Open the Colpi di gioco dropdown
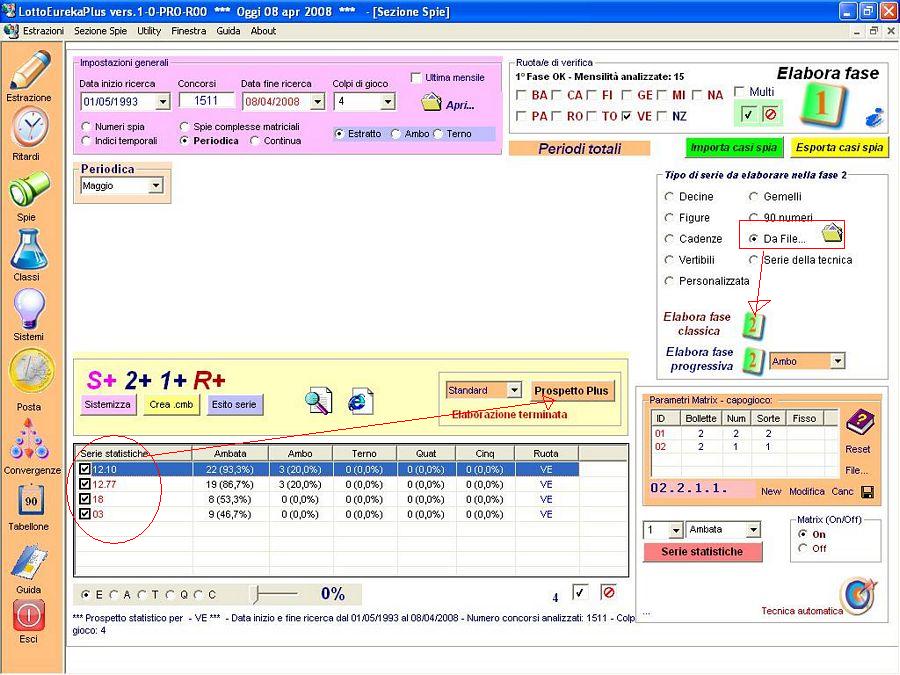 tap(388, 102)
